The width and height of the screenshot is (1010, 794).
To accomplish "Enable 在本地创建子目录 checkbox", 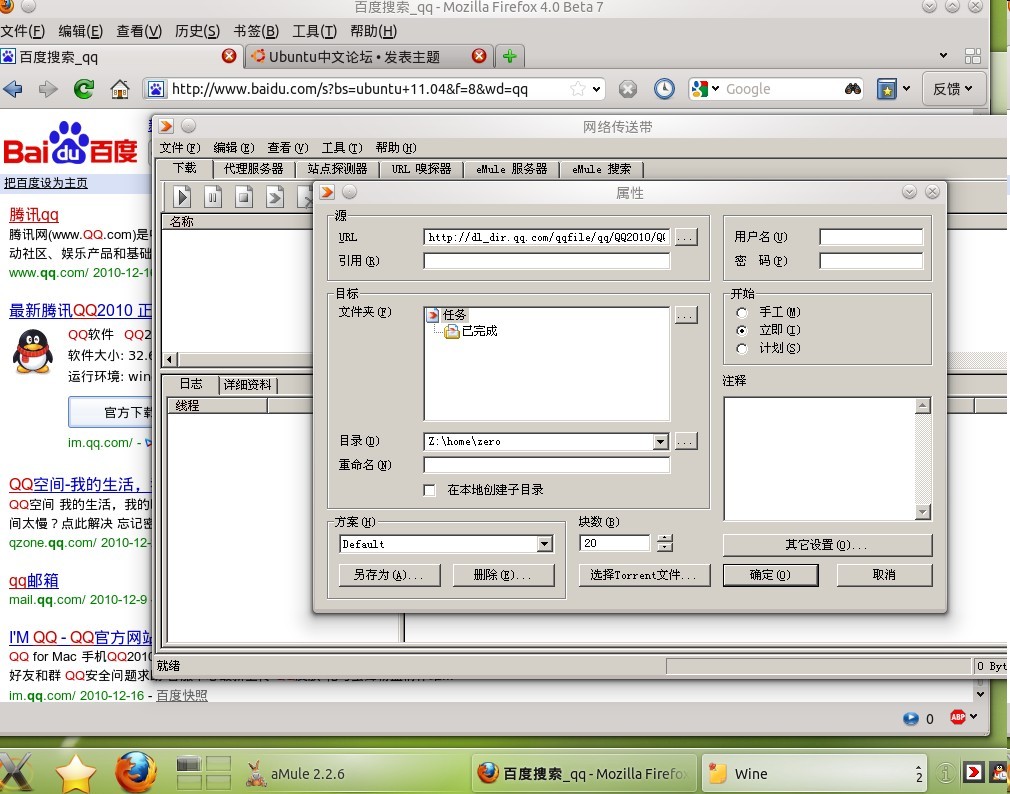I will (430, 490).
